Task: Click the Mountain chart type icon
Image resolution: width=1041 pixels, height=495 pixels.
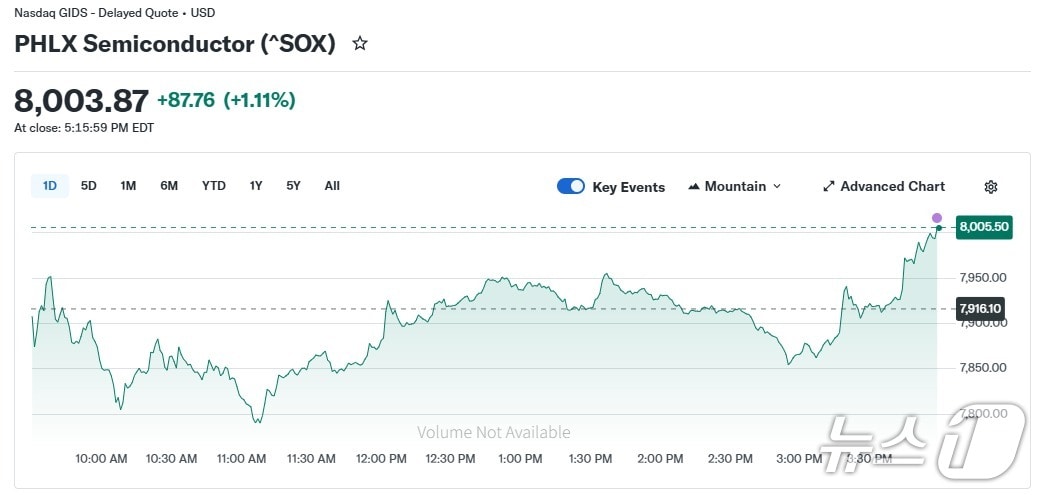Action: [693, 187]
